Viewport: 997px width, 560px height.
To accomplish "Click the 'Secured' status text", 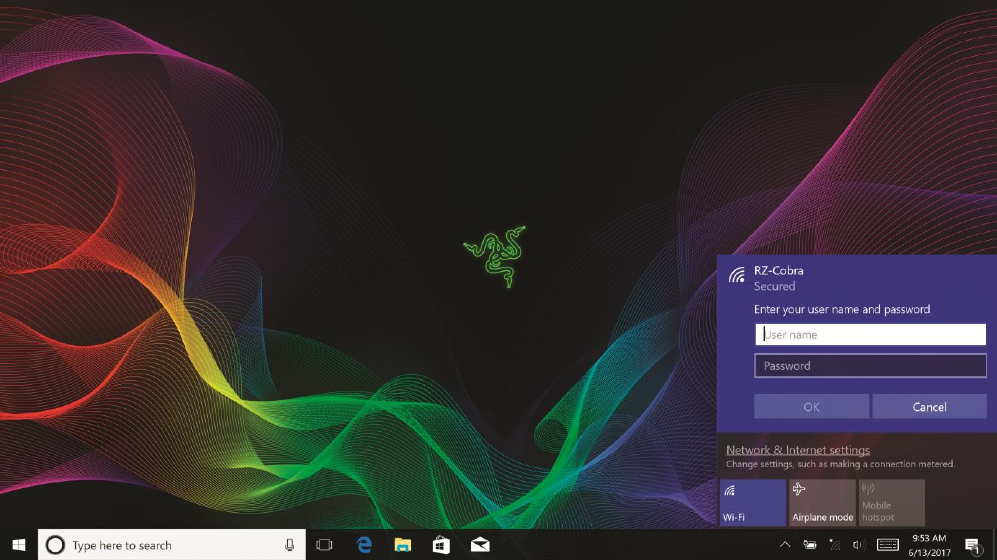I will (774, 286).
